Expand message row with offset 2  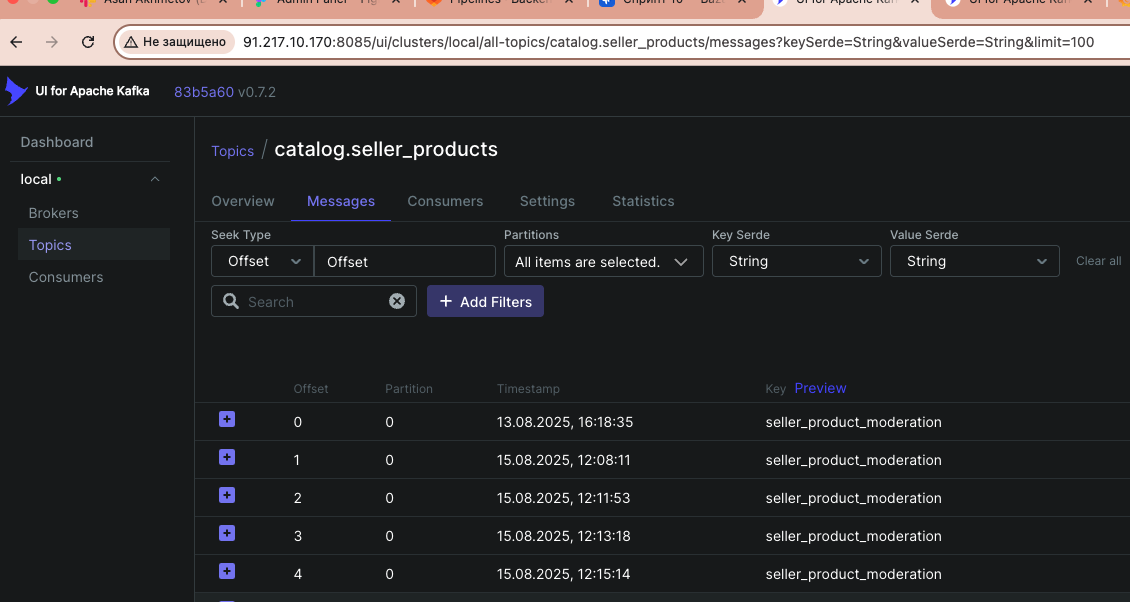[227, 496]
